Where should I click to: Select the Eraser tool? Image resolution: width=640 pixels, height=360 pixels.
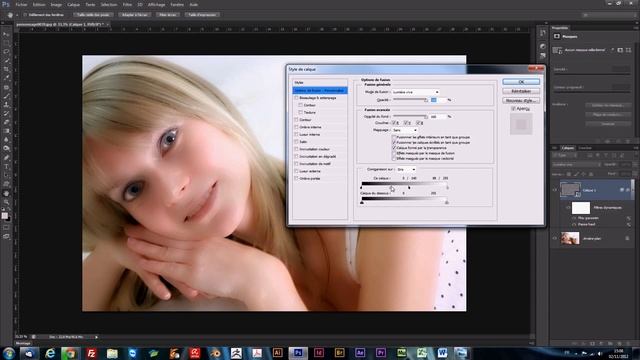pos(6,122)
